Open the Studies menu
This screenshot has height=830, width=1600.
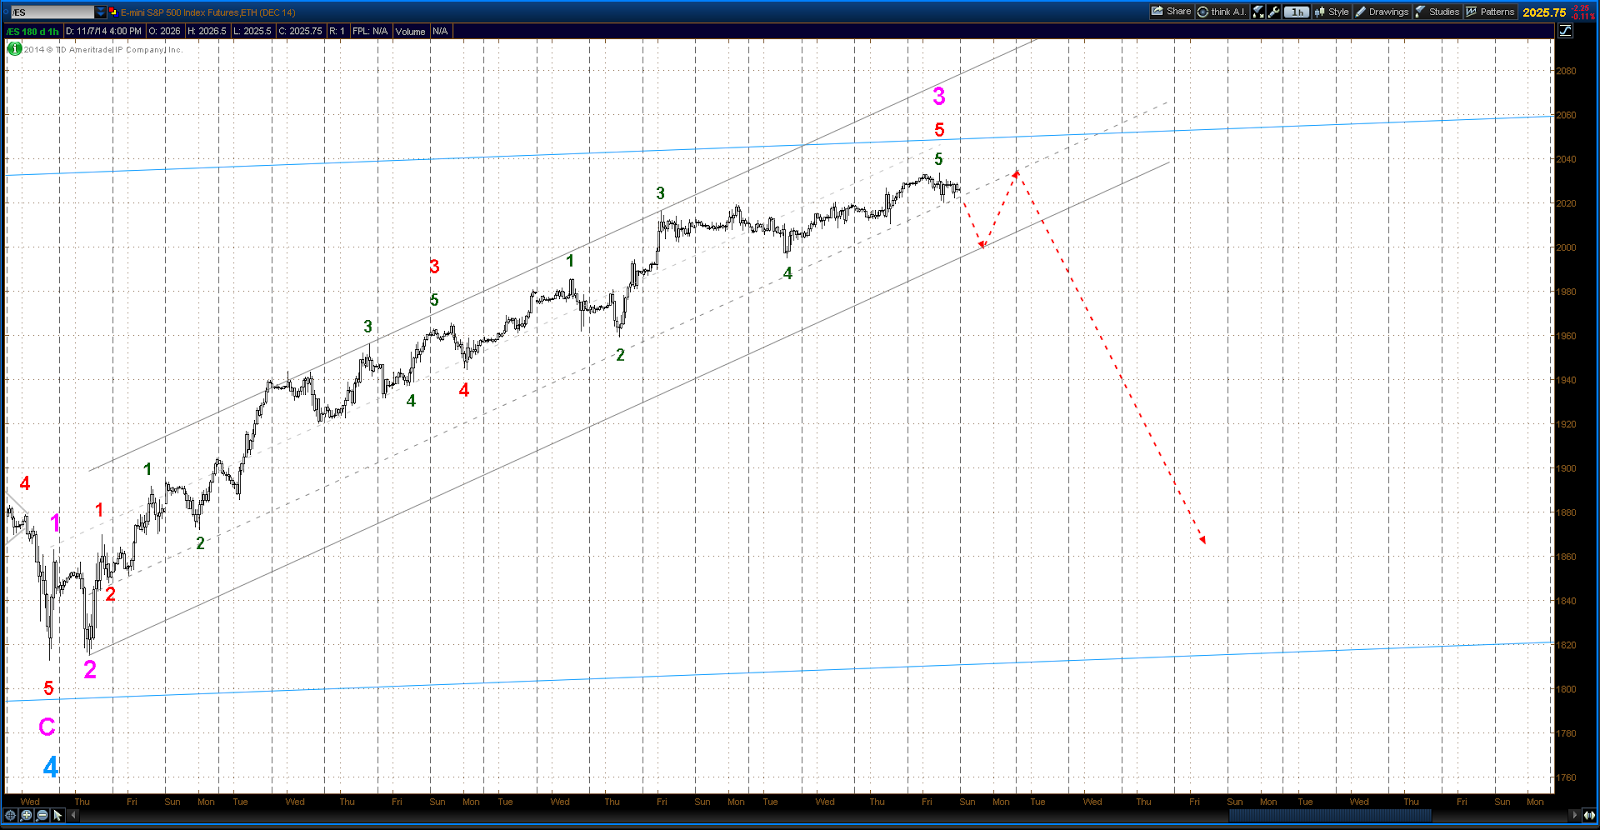click(1437, 12)
